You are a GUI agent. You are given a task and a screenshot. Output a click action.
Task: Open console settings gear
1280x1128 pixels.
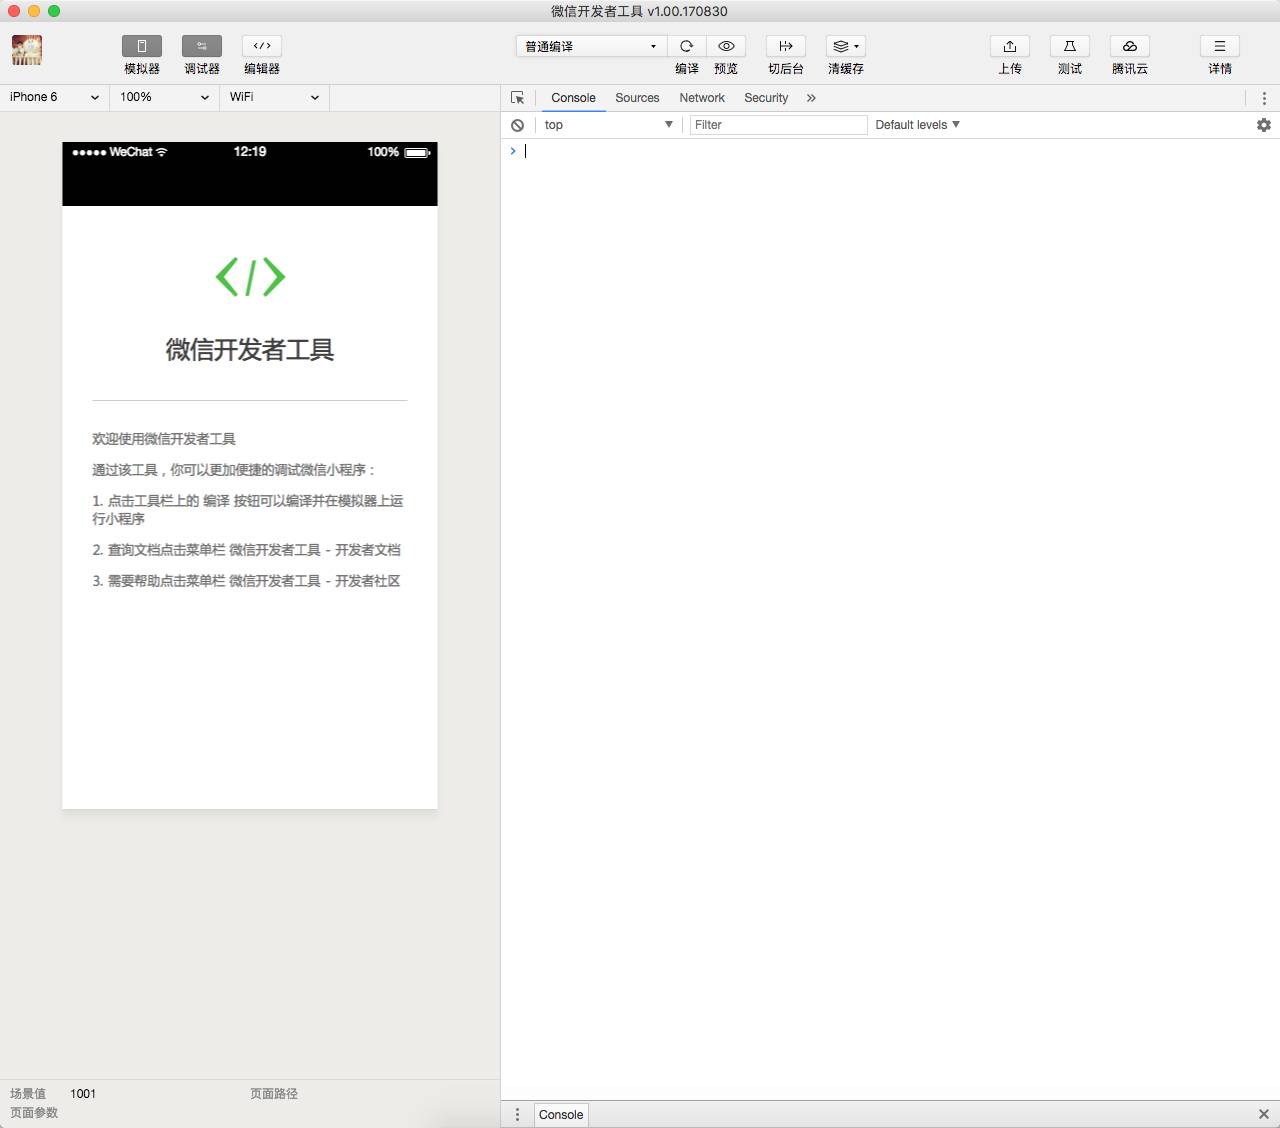click(x=1264, y=125)
